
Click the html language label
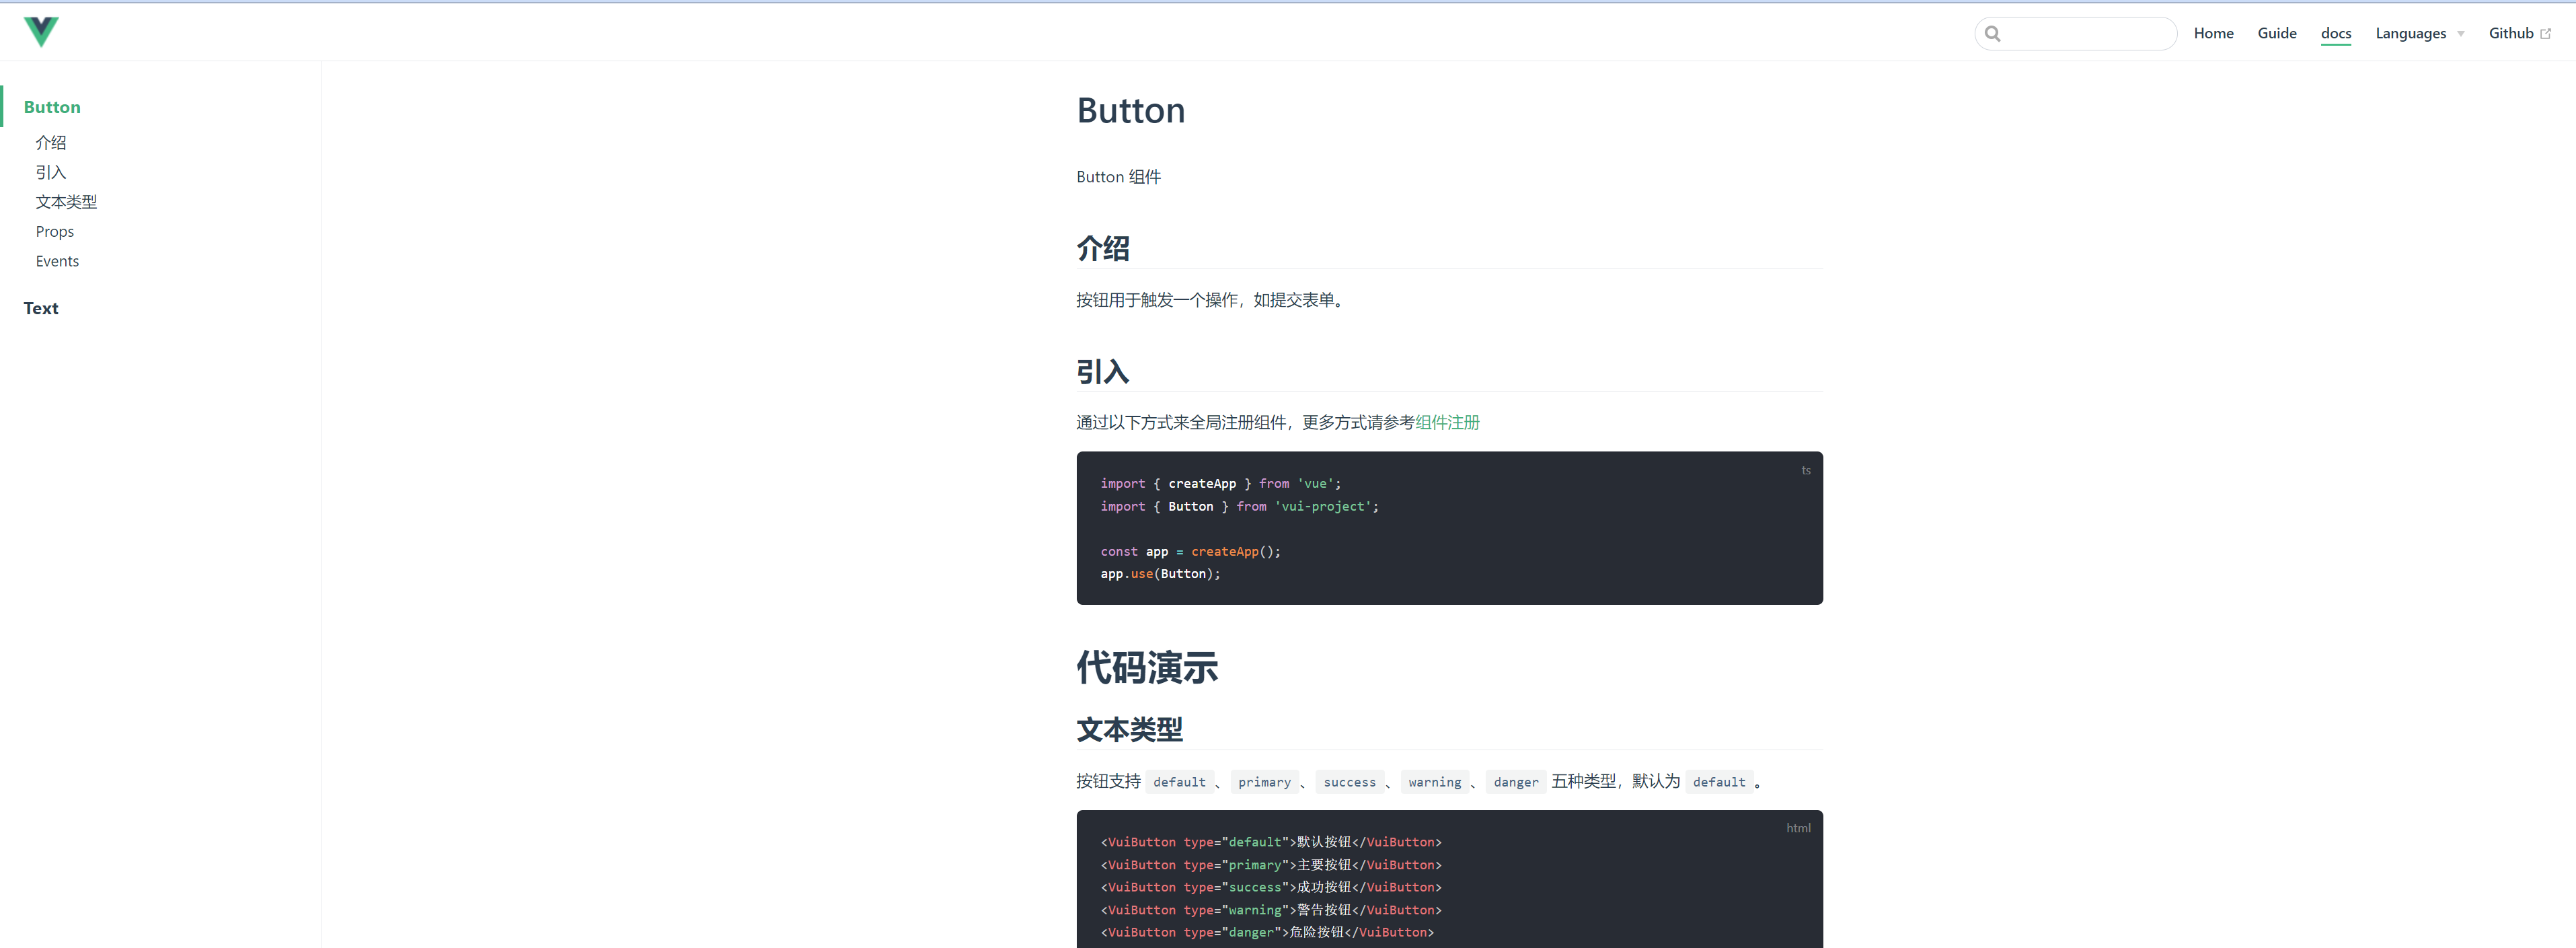click(x=1798, y=828)
